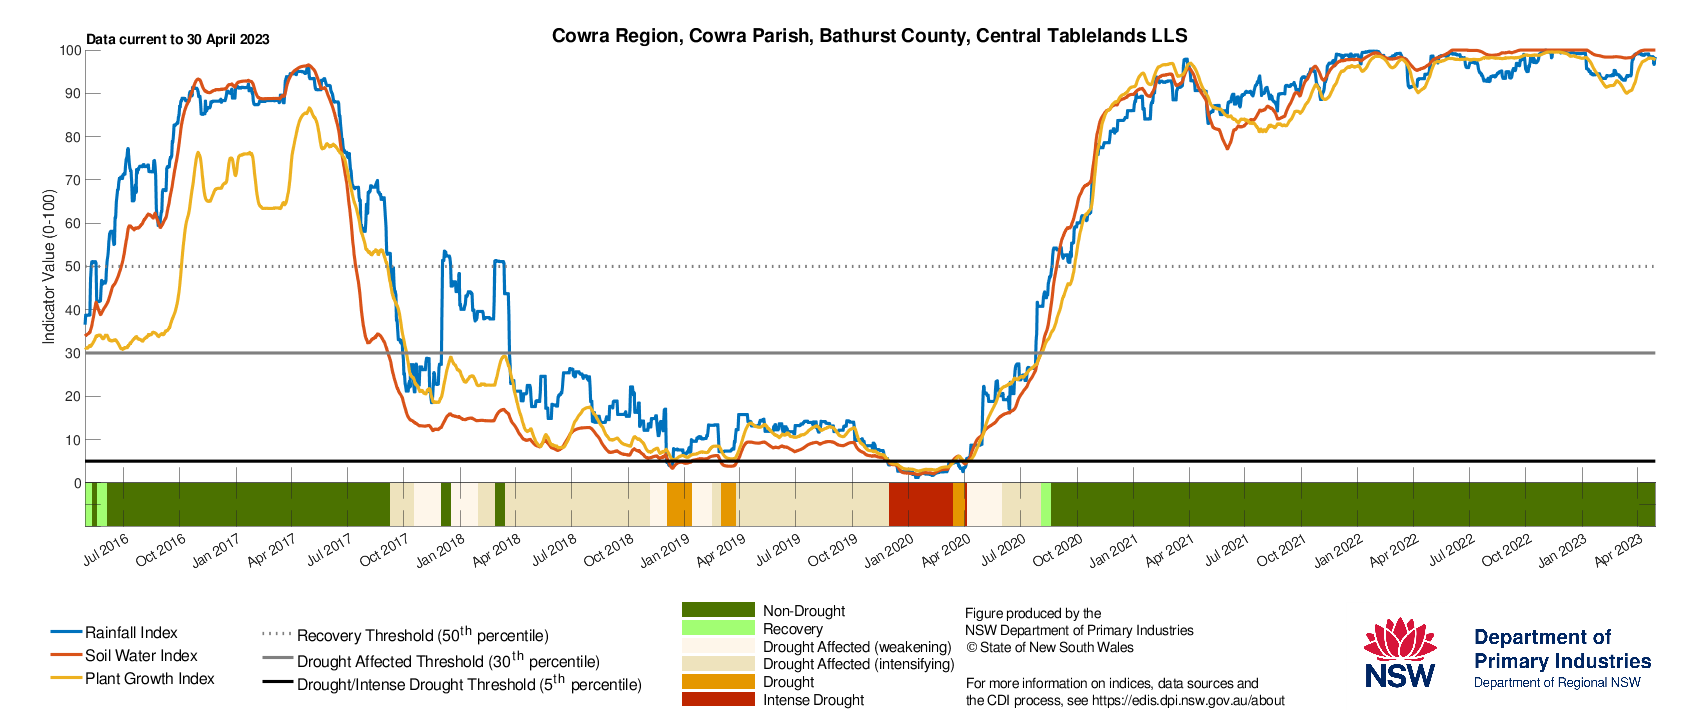Click the 'Department of Regional NSW' text
The width and height of the screenshot is (1707, 720).
1557,683
